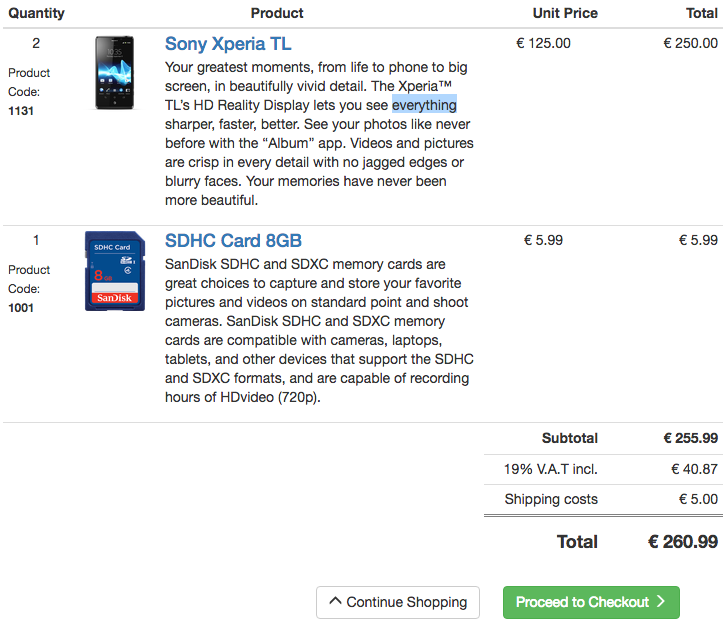Click the highlighted word "everything" in description
The height and width of the screenshot is (627, 728).
coord(424,105)
